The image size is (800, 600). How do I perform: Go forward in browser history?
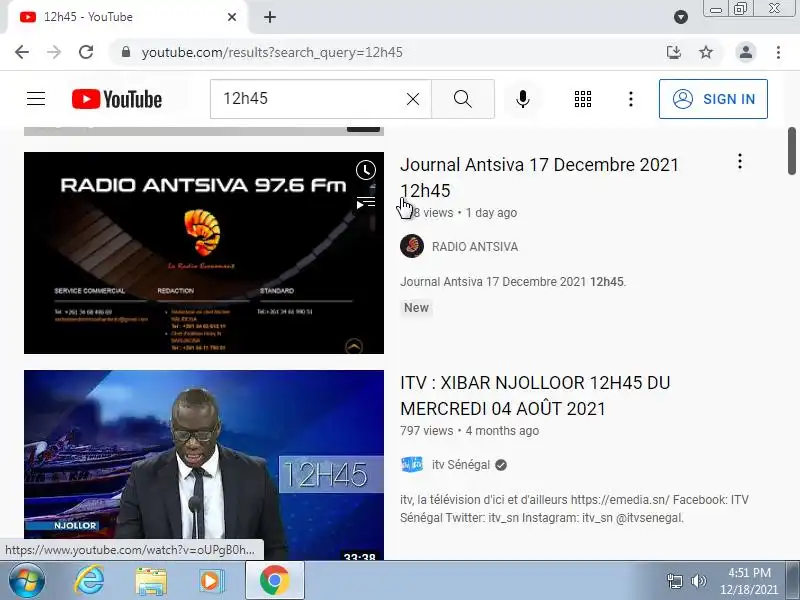tap(54, 52)
